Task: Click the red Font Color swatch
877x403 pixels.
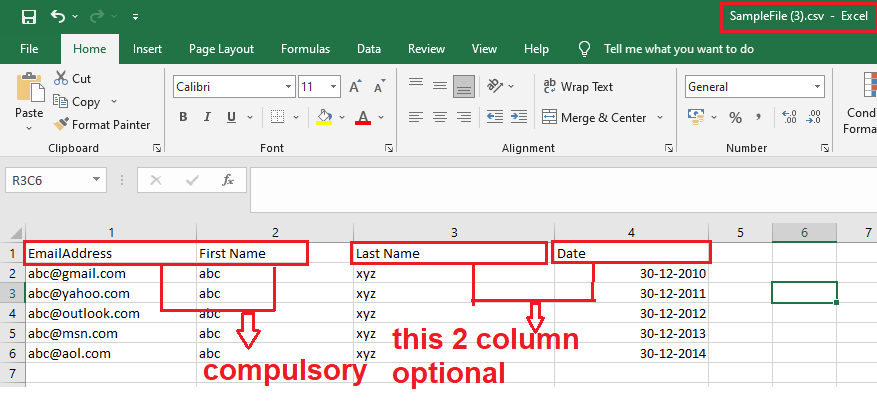Action: click(x=363, y=117)
